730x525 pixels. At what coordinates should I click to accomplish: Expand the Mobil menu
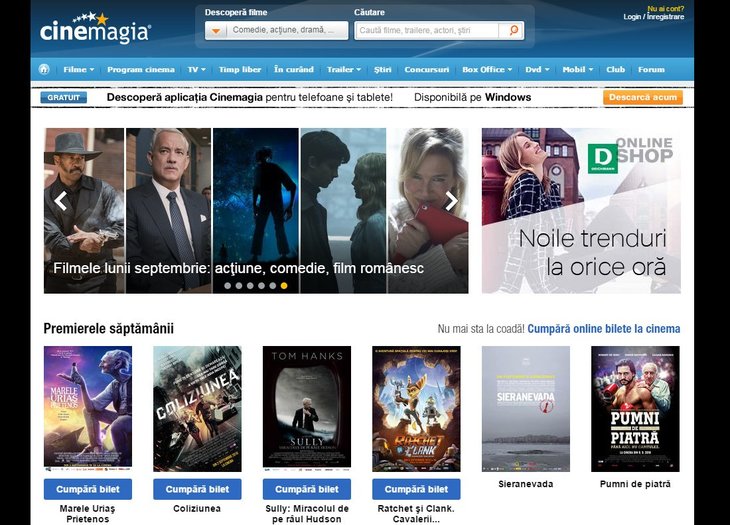(578, 69)
